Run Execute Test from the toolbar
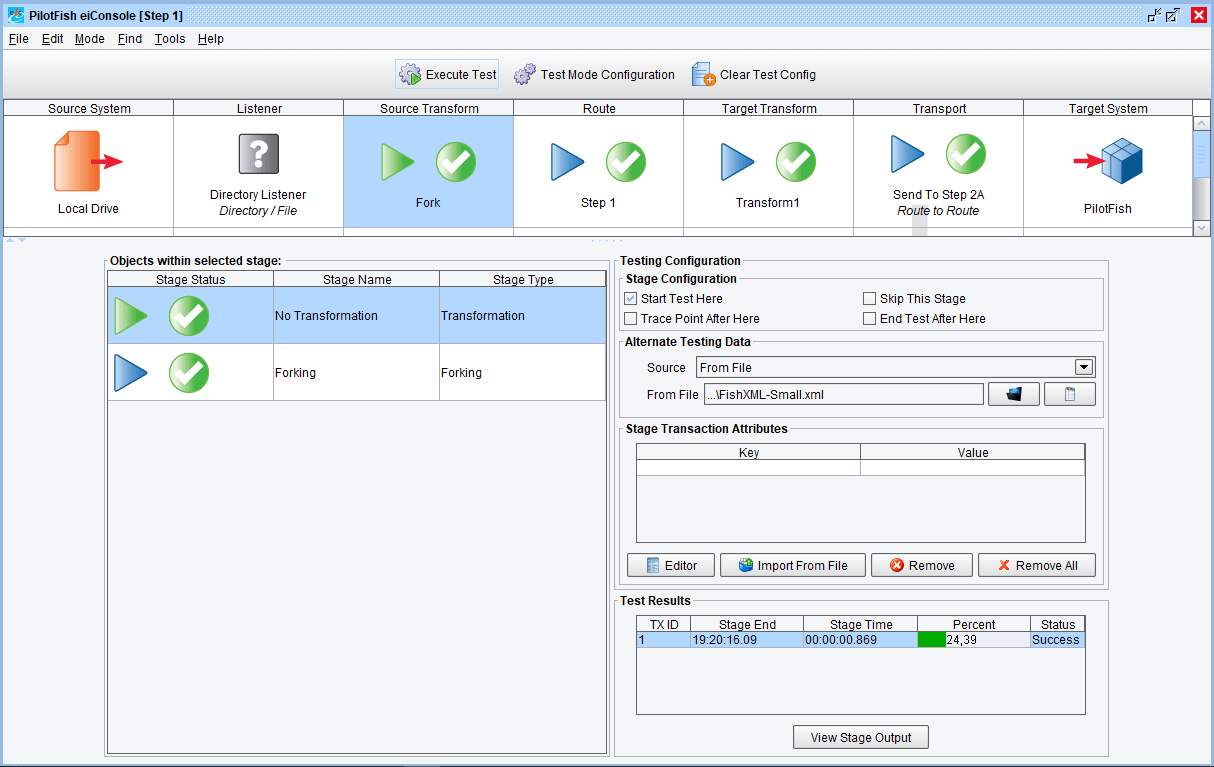 click(x=447, y=75)
